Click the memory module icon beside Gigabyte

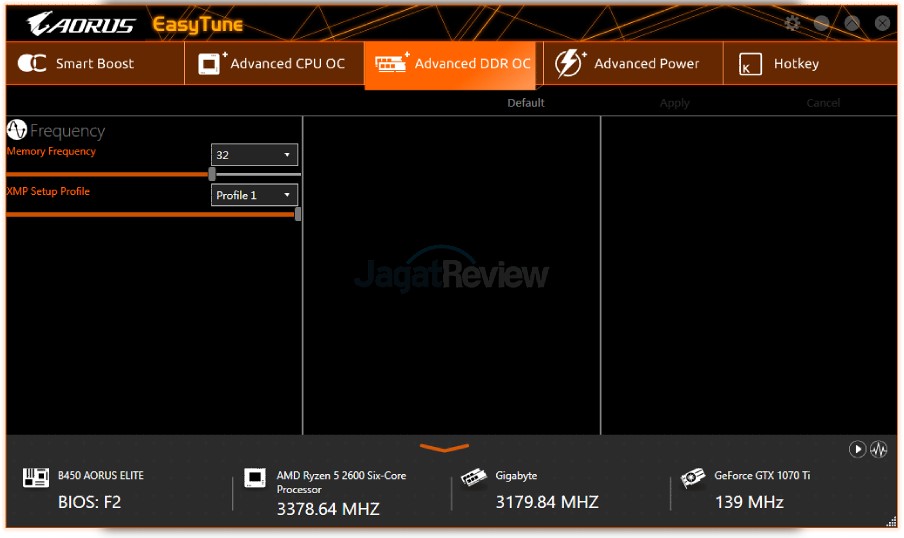coord(474,478)
